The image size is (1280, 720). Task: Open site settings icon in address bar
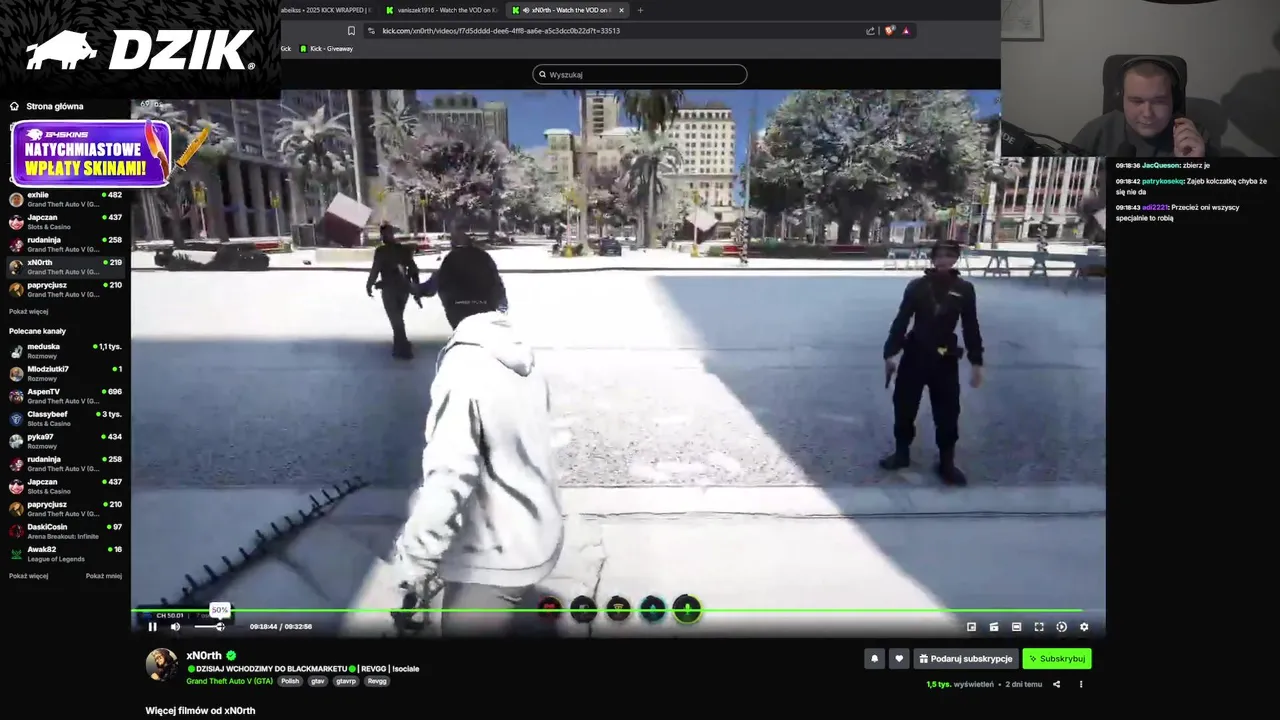point(371,31)
